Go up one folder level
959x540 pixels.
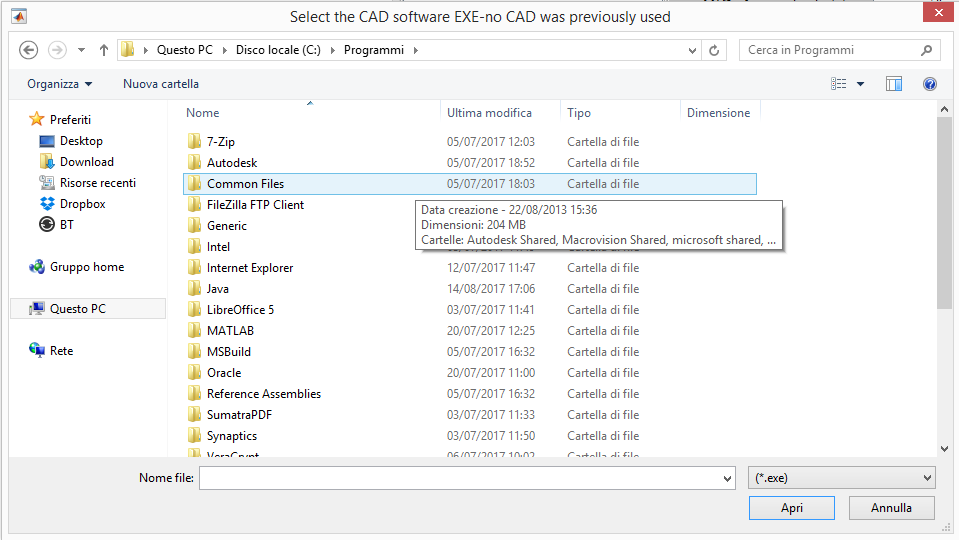[104, 50]
